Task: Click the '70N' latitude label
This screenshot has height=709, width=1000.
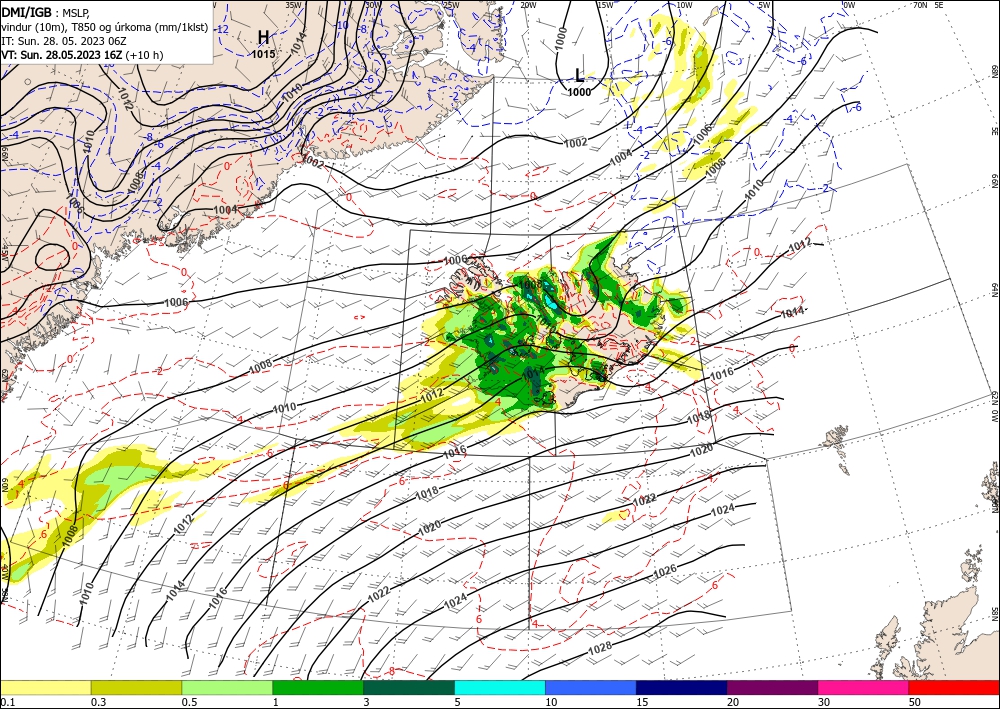Action: coord(920,5)
